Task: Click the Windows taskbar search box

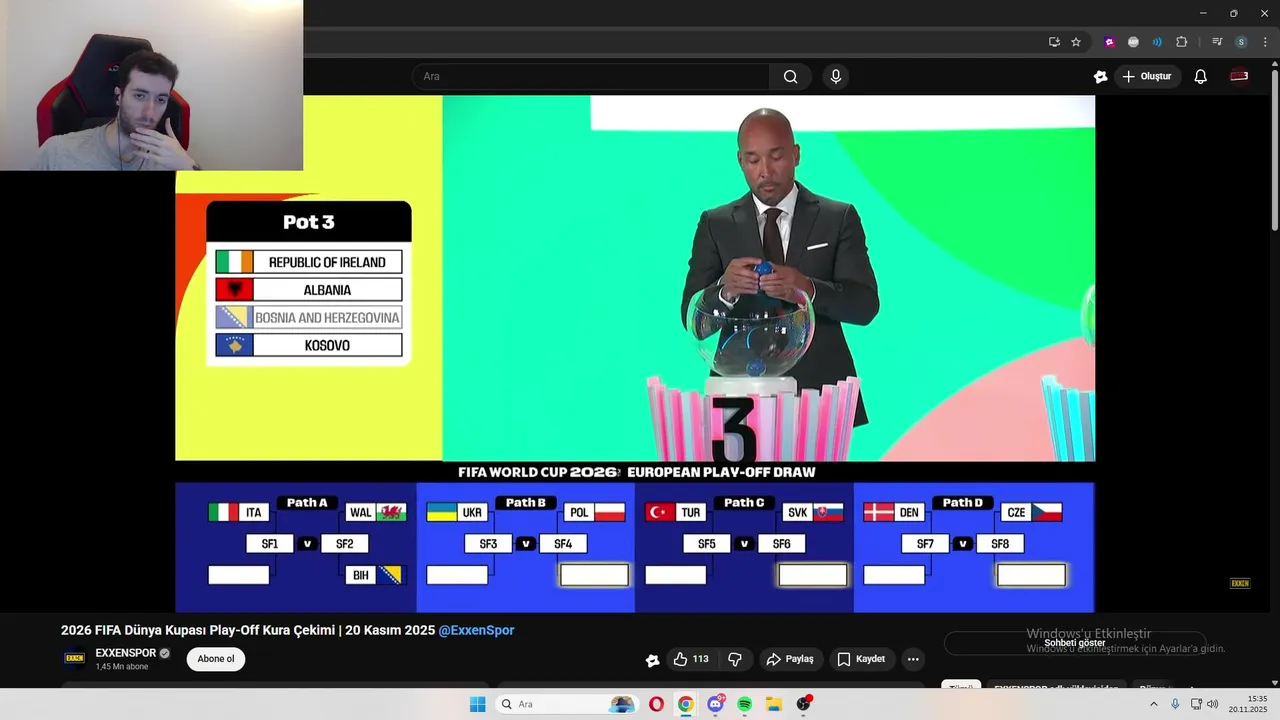Action: (567, 704)
